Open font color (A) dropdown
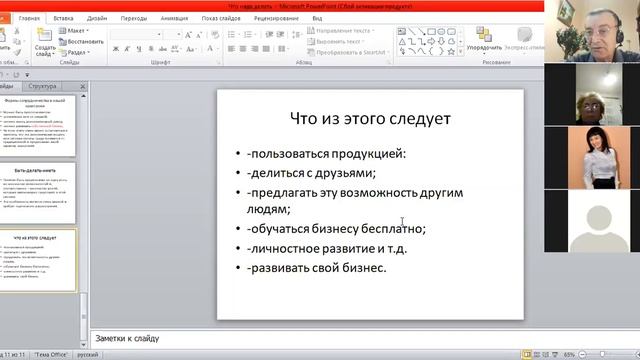Viewport: 640px width, 360px height. tap(212, 49)
